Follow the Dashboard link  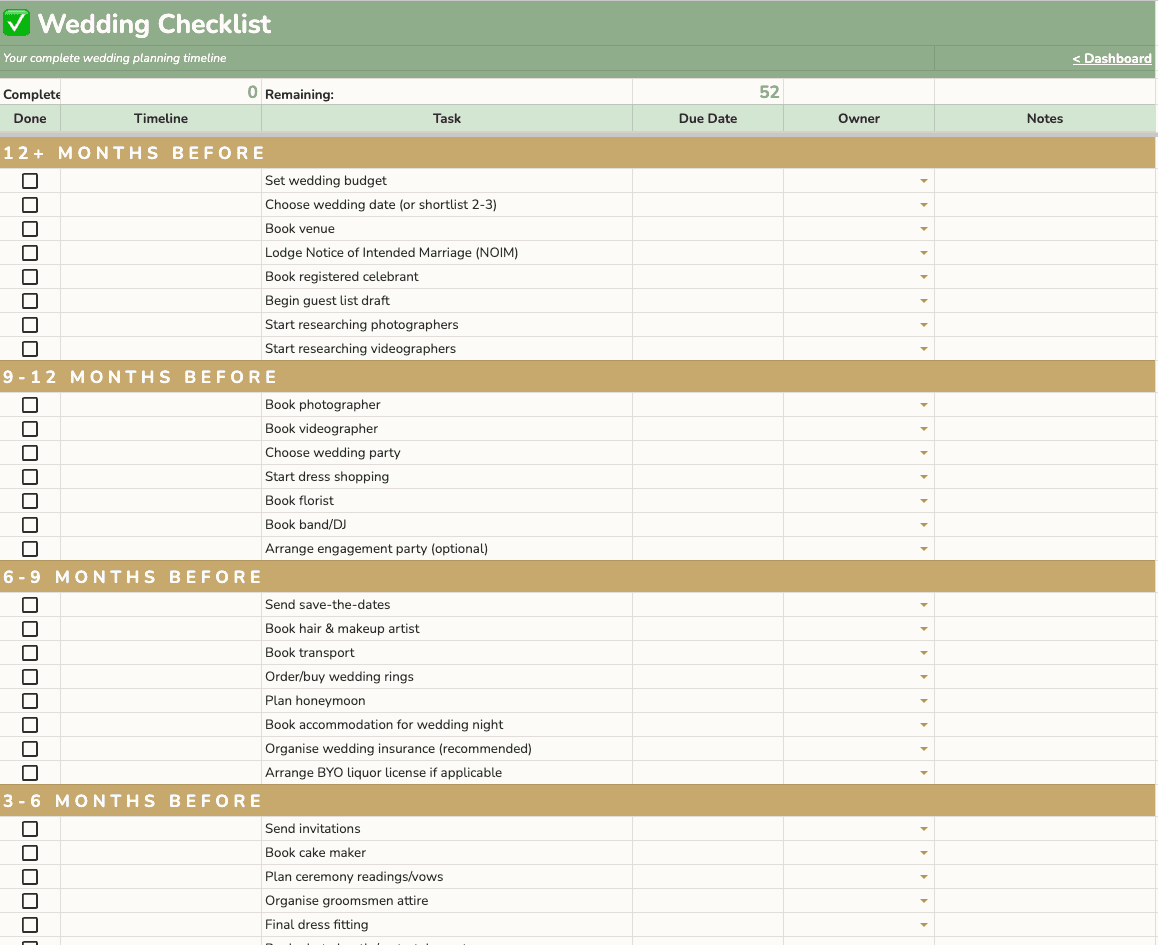[1112, 58]
